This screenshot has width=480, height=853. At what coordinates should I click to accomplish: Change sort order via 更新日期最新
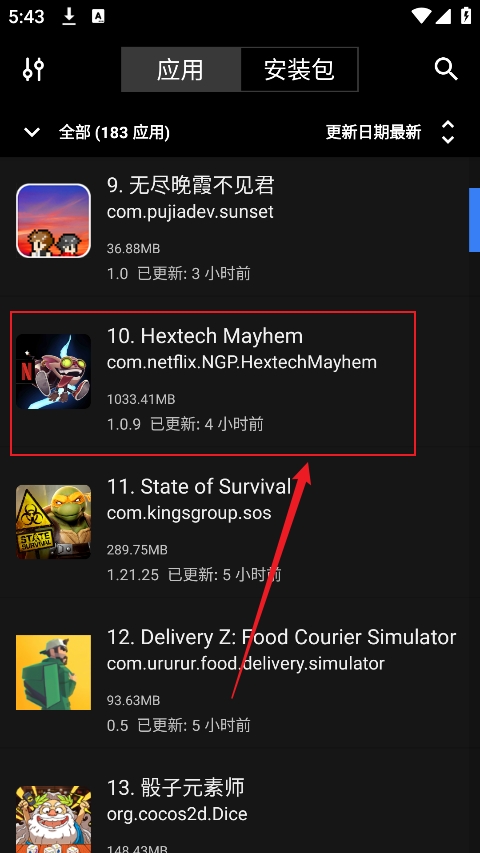pos(373,132)
